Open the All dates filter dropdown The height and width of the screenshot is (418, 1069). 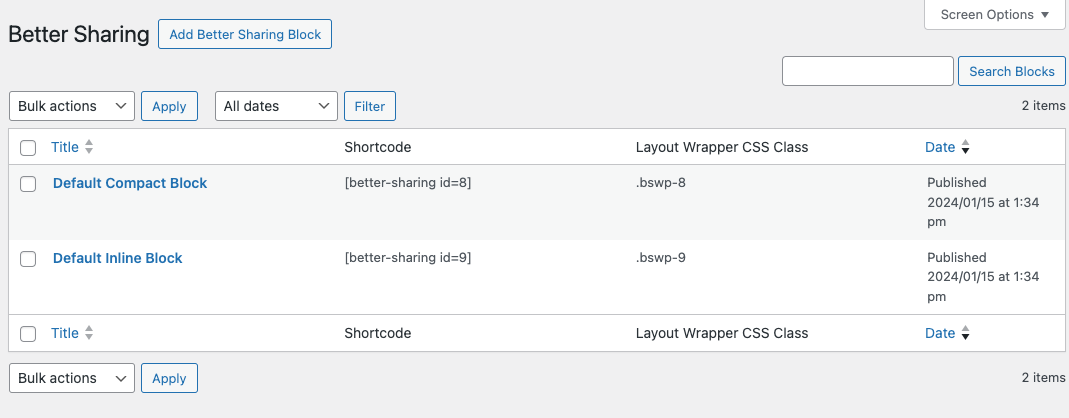coord(276,106)
